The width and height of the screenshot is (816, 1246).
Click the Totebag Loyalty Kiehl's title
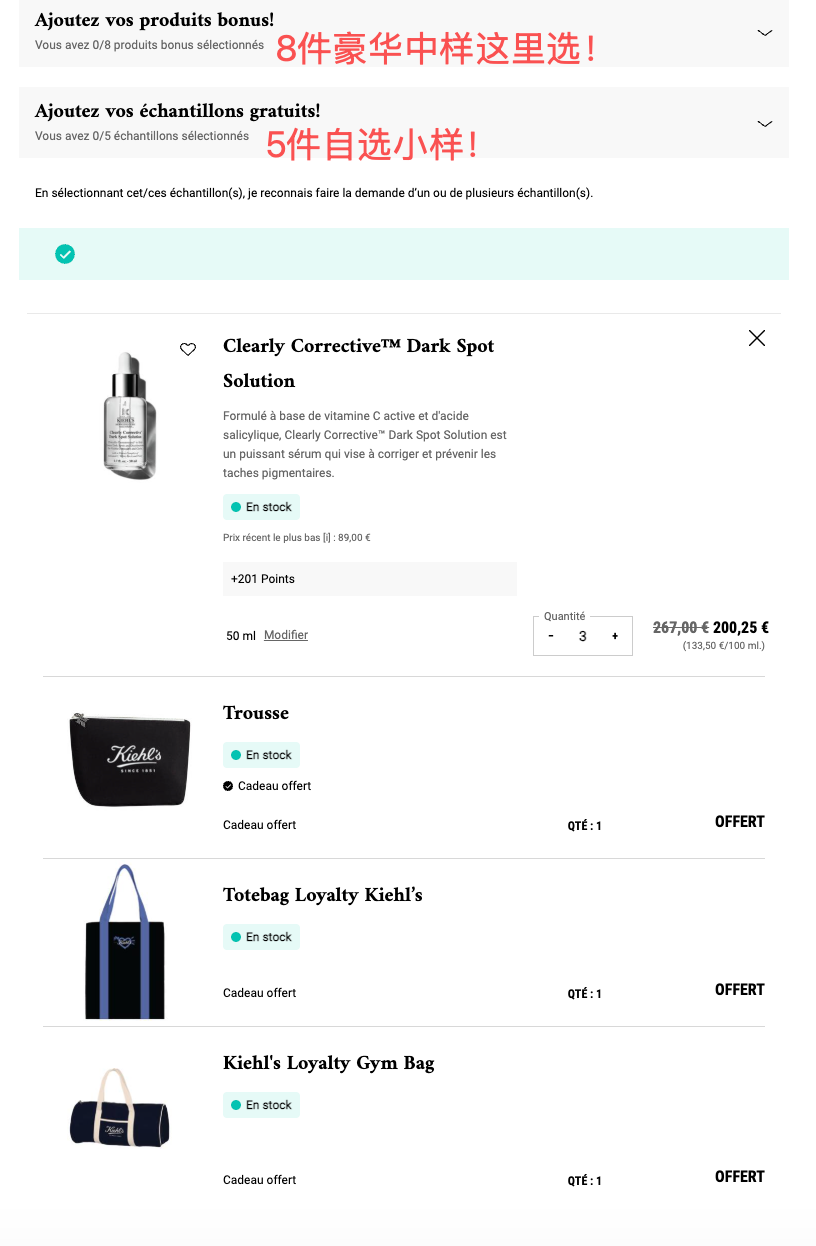pos(322,895)
